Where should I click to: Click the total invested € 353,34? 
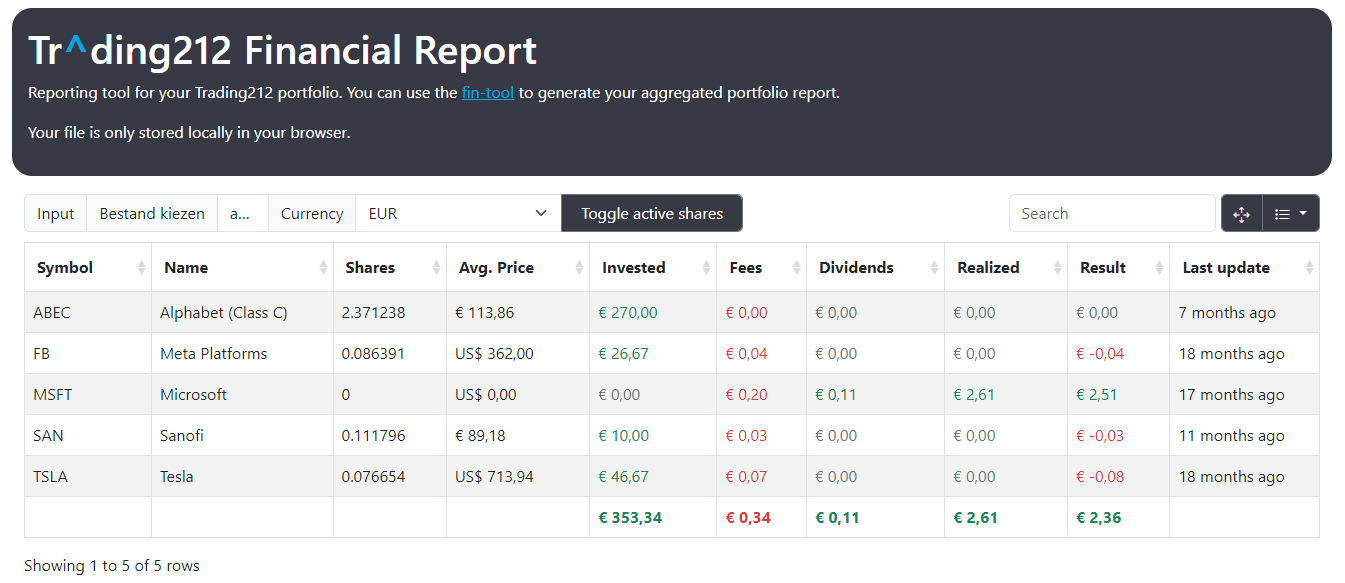630,518
